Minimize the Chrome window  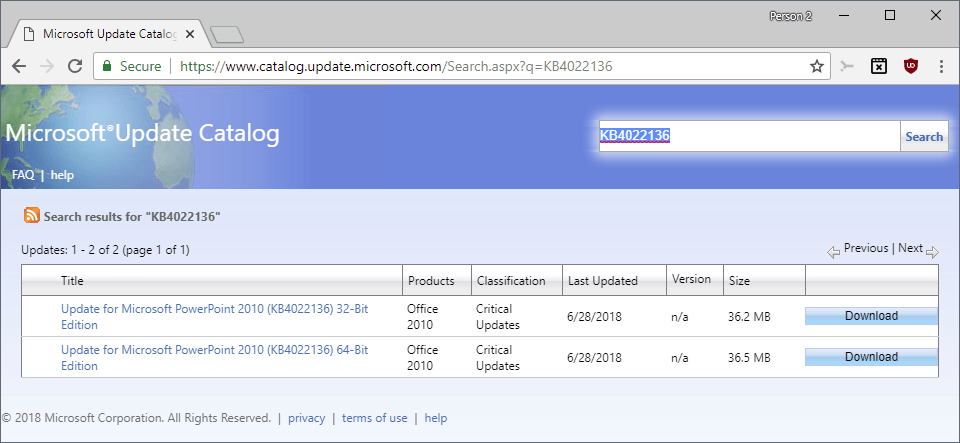coord(844,16)
